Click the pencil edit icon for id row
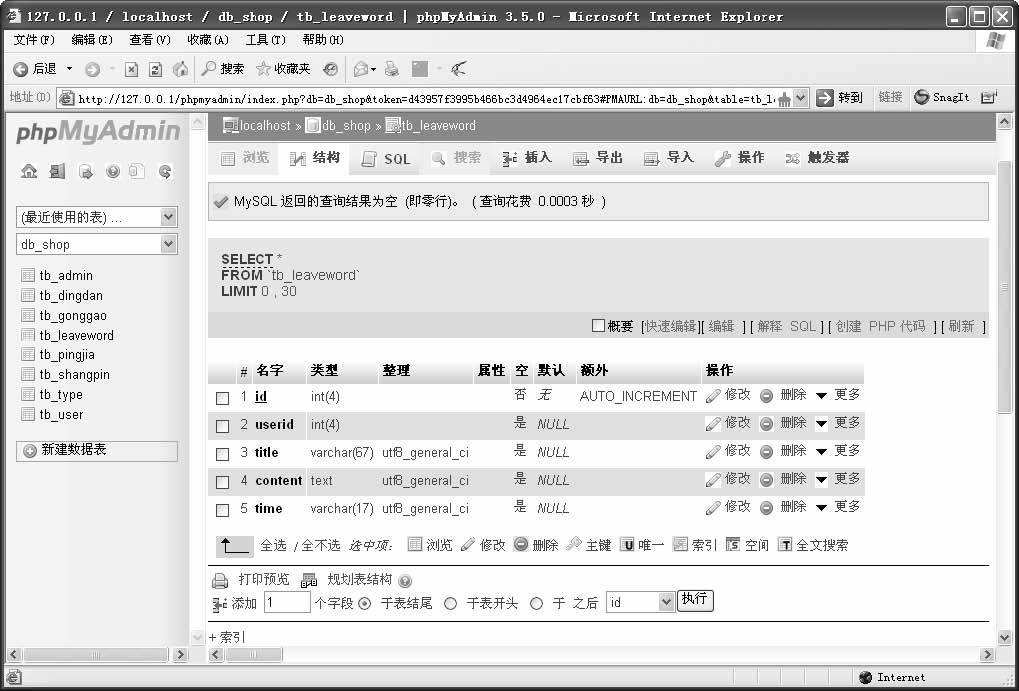1019x691 pixels. click(714, 395)
